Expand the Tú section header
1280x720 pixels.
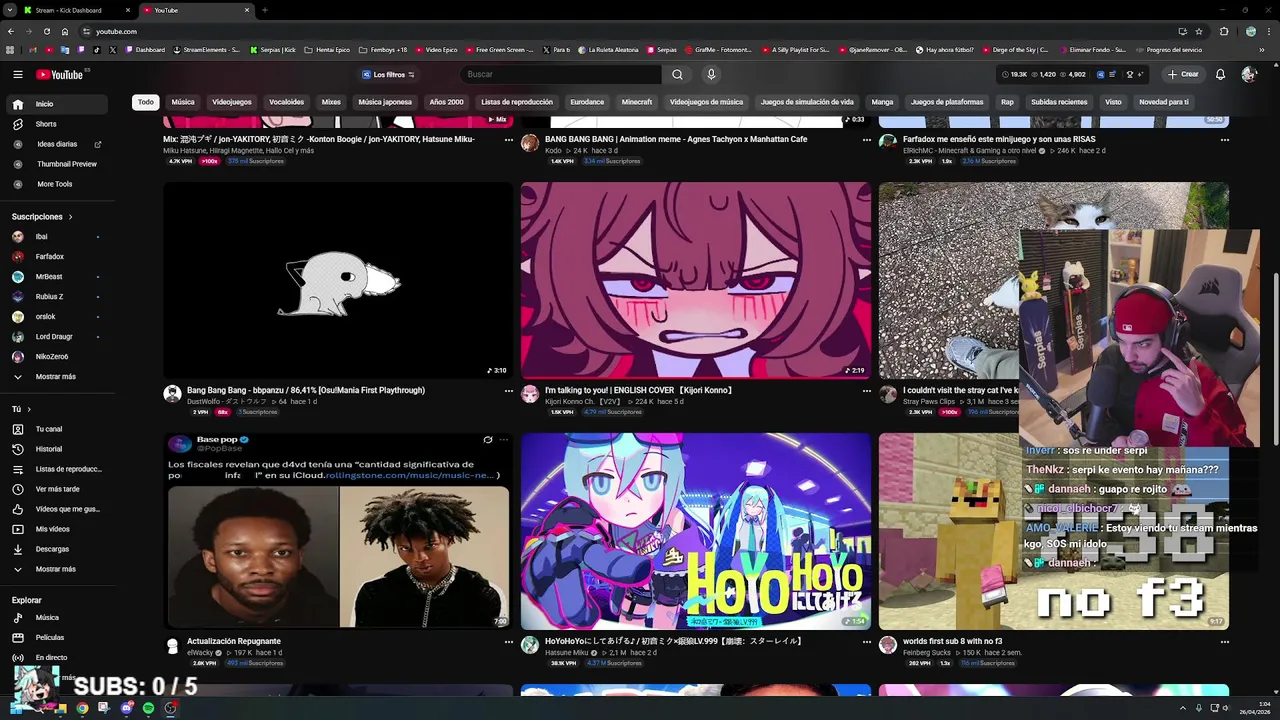click(x=21, y=409)
